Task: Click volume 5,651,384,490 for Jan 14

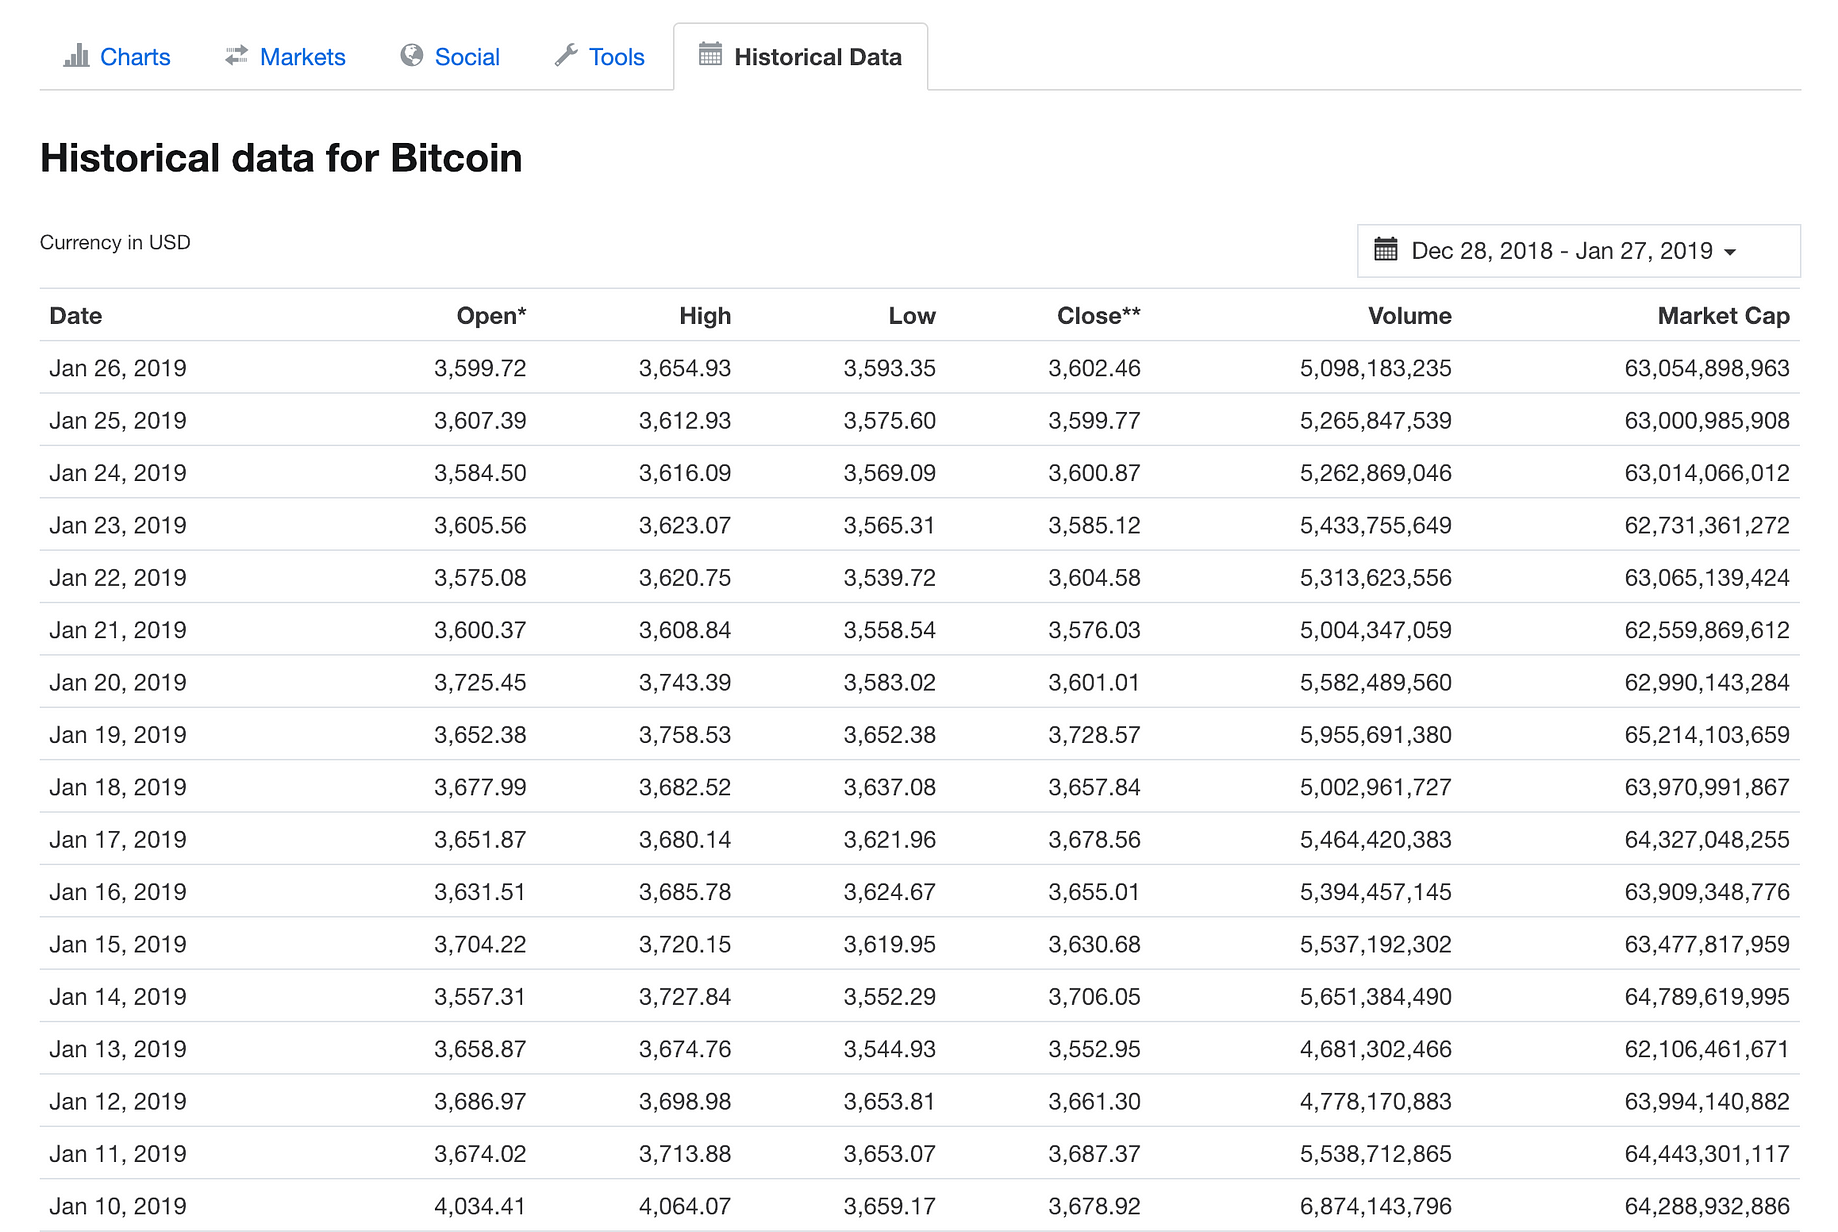Action: [x=1376, y=997]
